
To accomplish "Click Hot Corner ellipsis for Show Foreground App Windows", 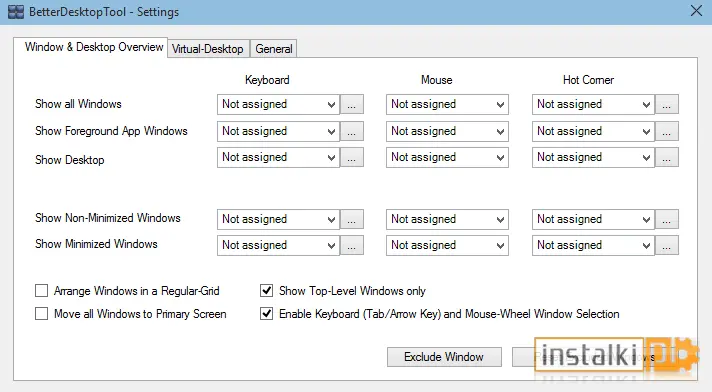I will (x=667, y=131).
